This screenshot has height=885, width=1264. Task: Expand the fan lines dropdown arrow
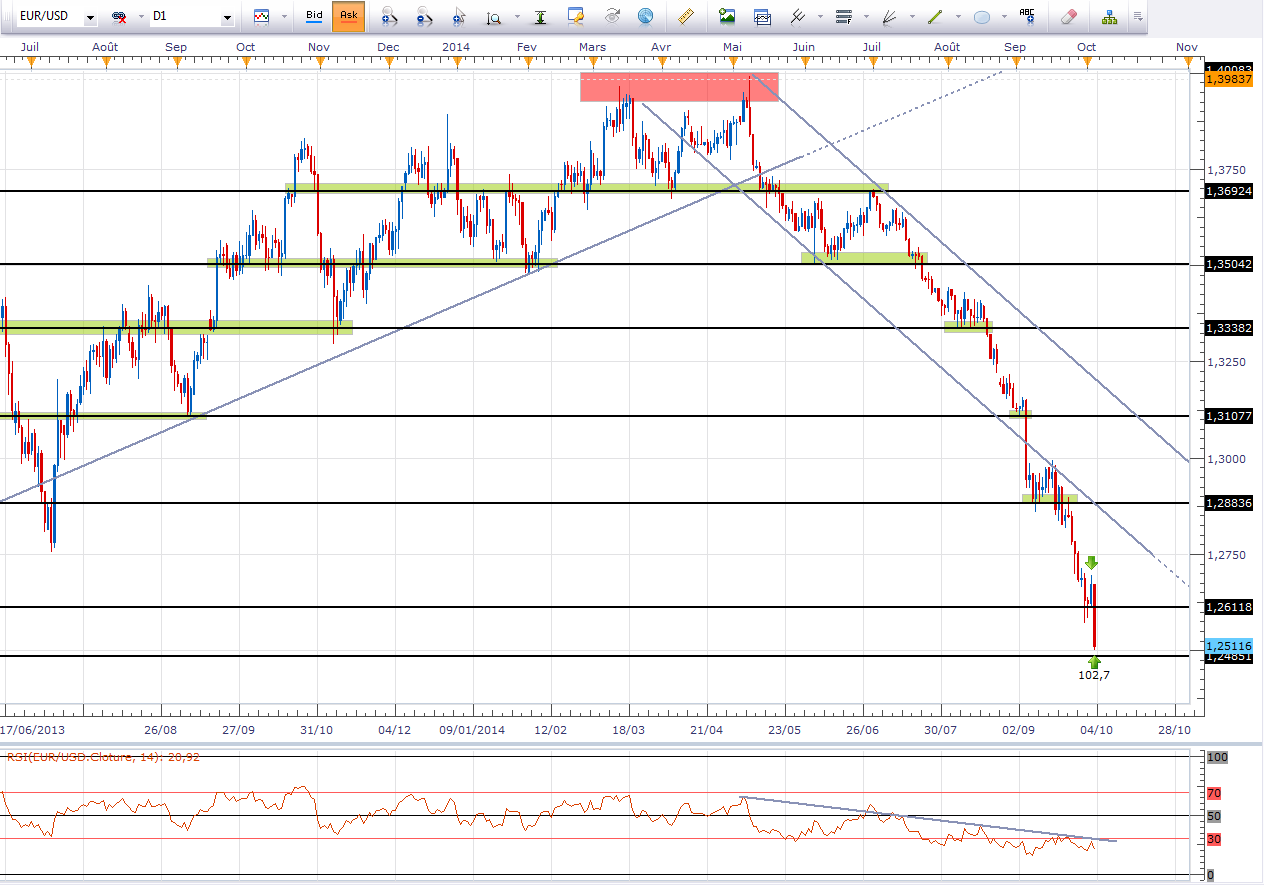click(912, 17)
